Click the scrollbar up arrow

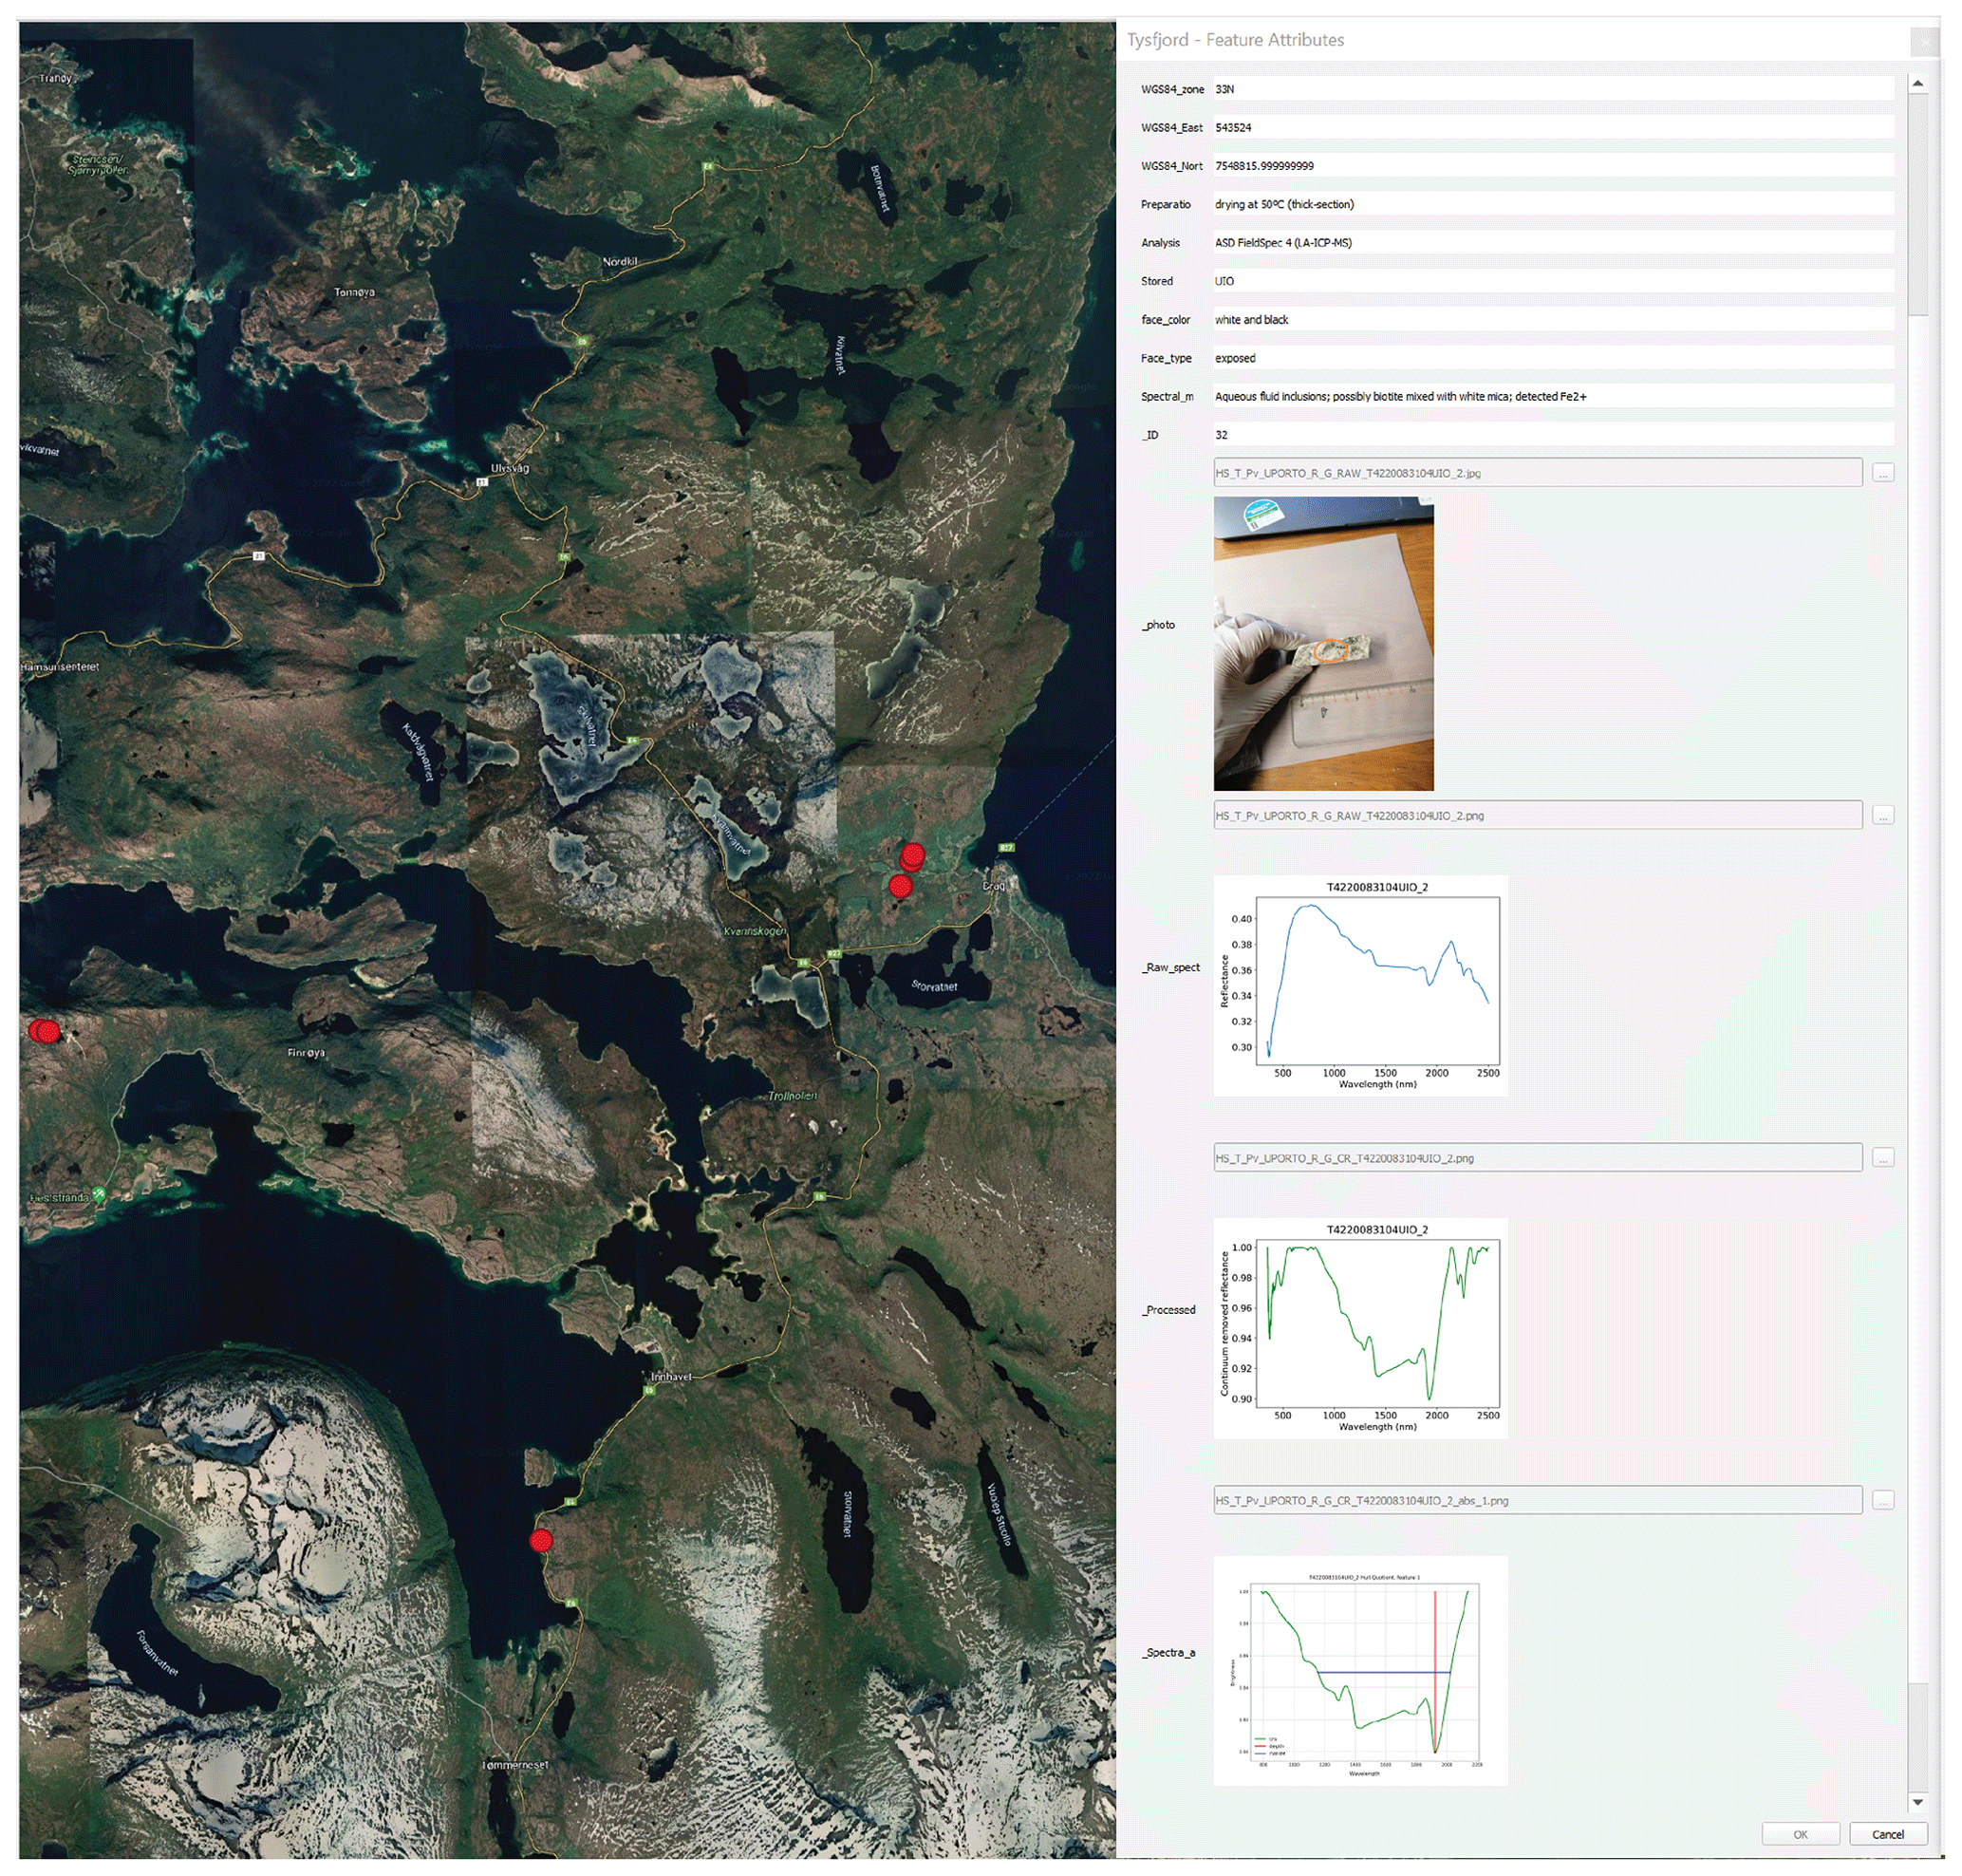pos(1917,84)
